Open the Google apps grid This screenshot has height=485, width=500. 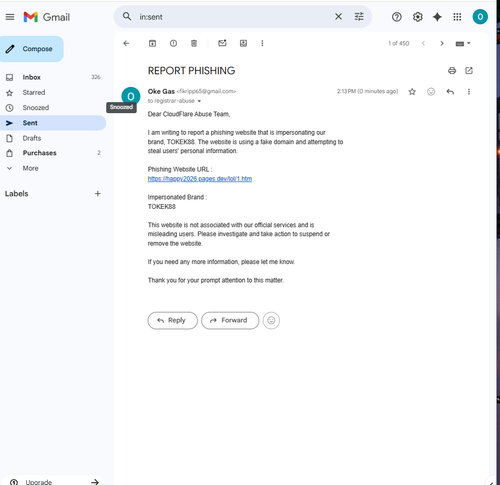pos(457,17)
